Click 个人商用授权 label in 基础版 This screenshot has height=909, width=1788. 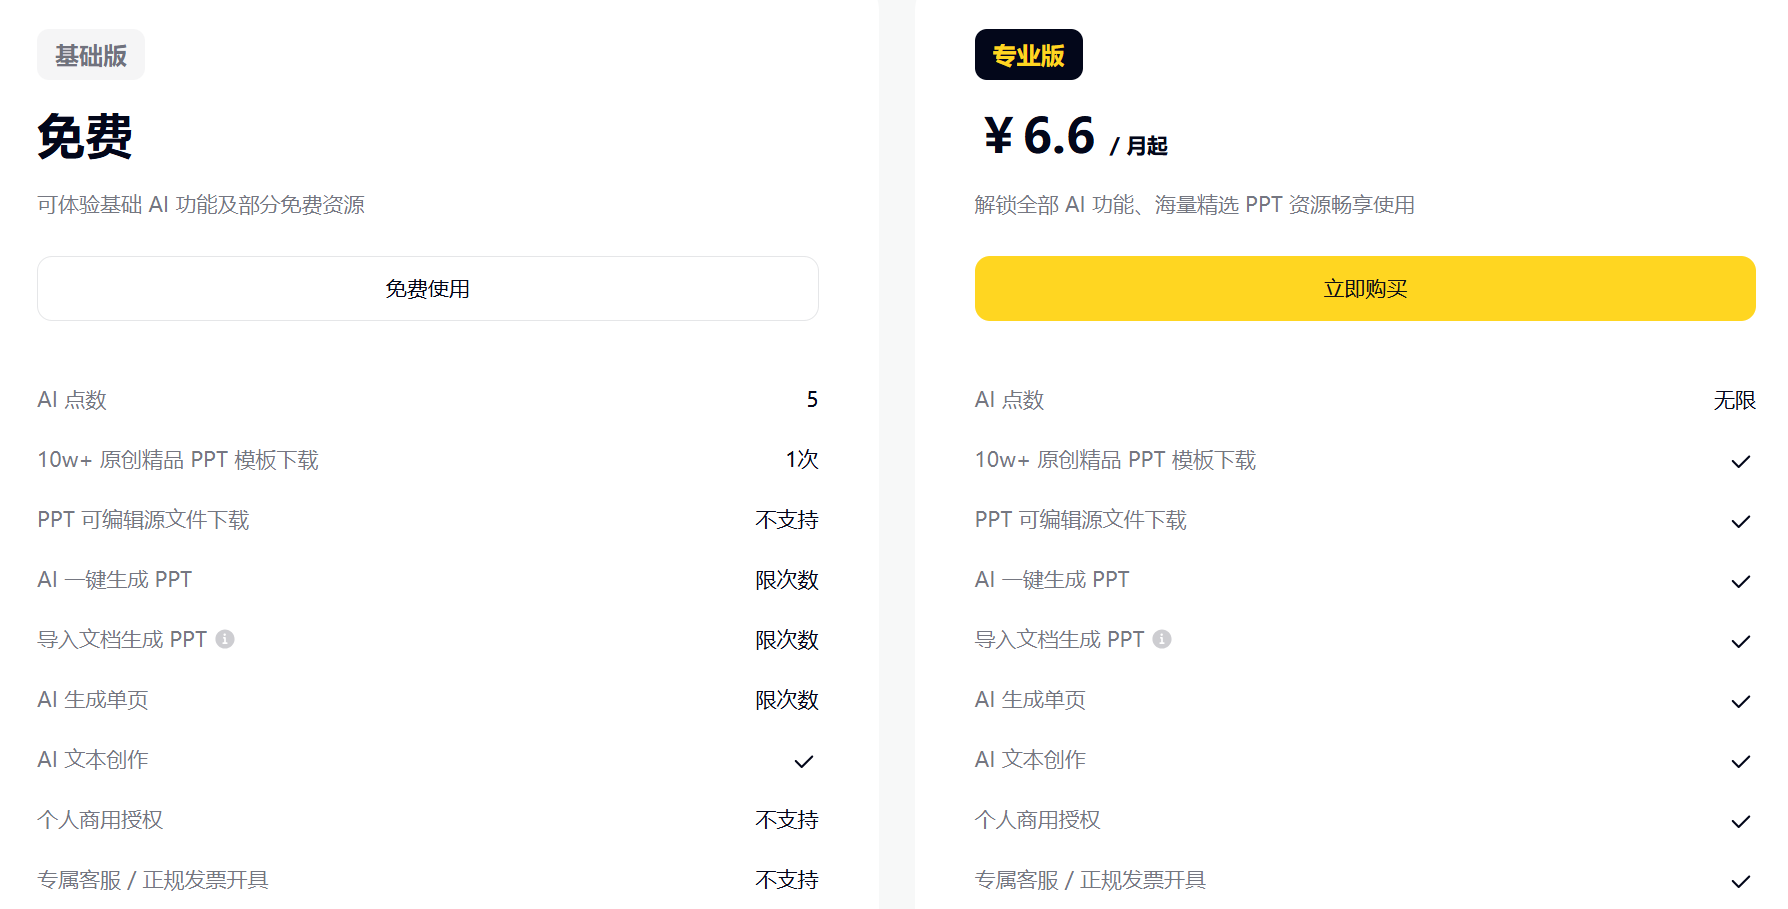click(x=100, y=820)
